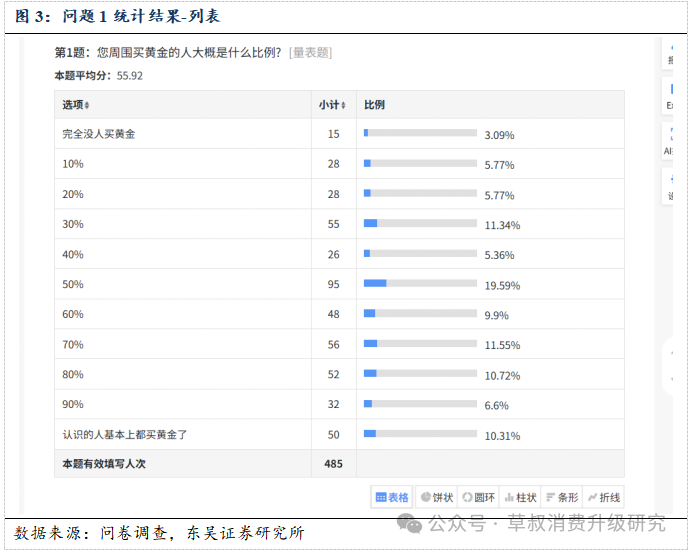Click the 19.59% progress bar

pos(420,283)
